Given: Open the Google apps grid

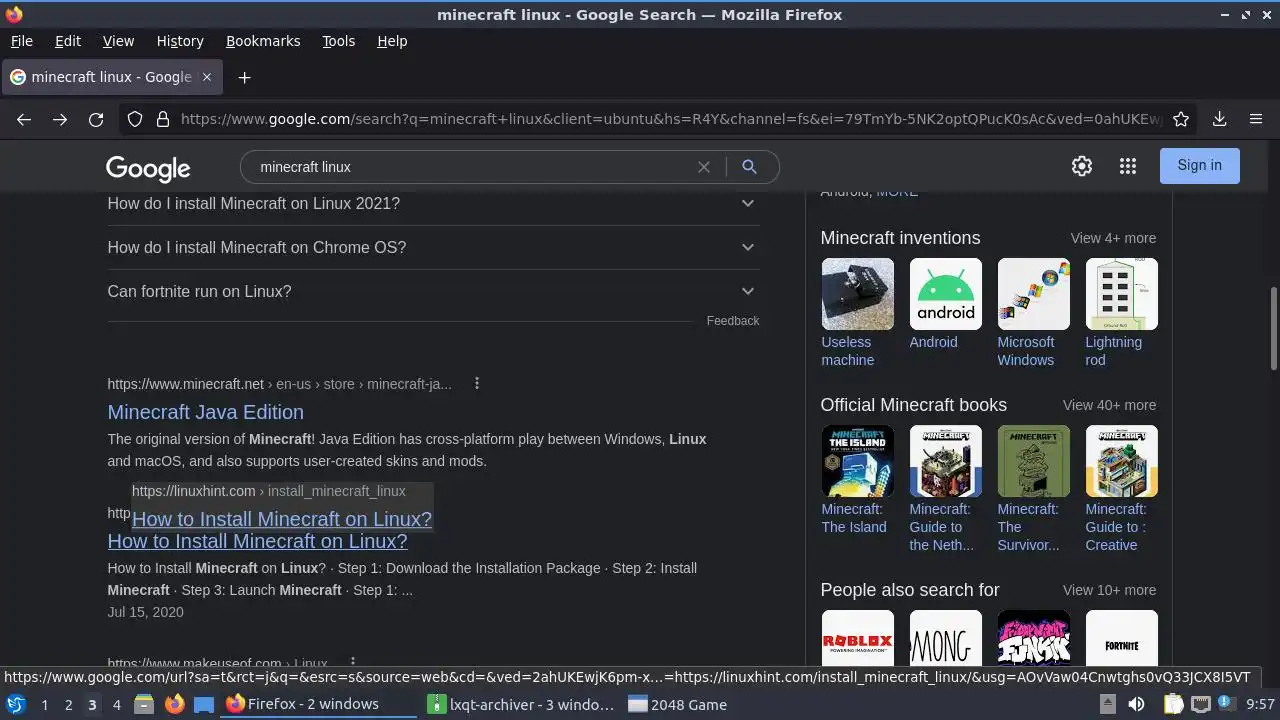Looking at the screenshot, I should 1128,166.
